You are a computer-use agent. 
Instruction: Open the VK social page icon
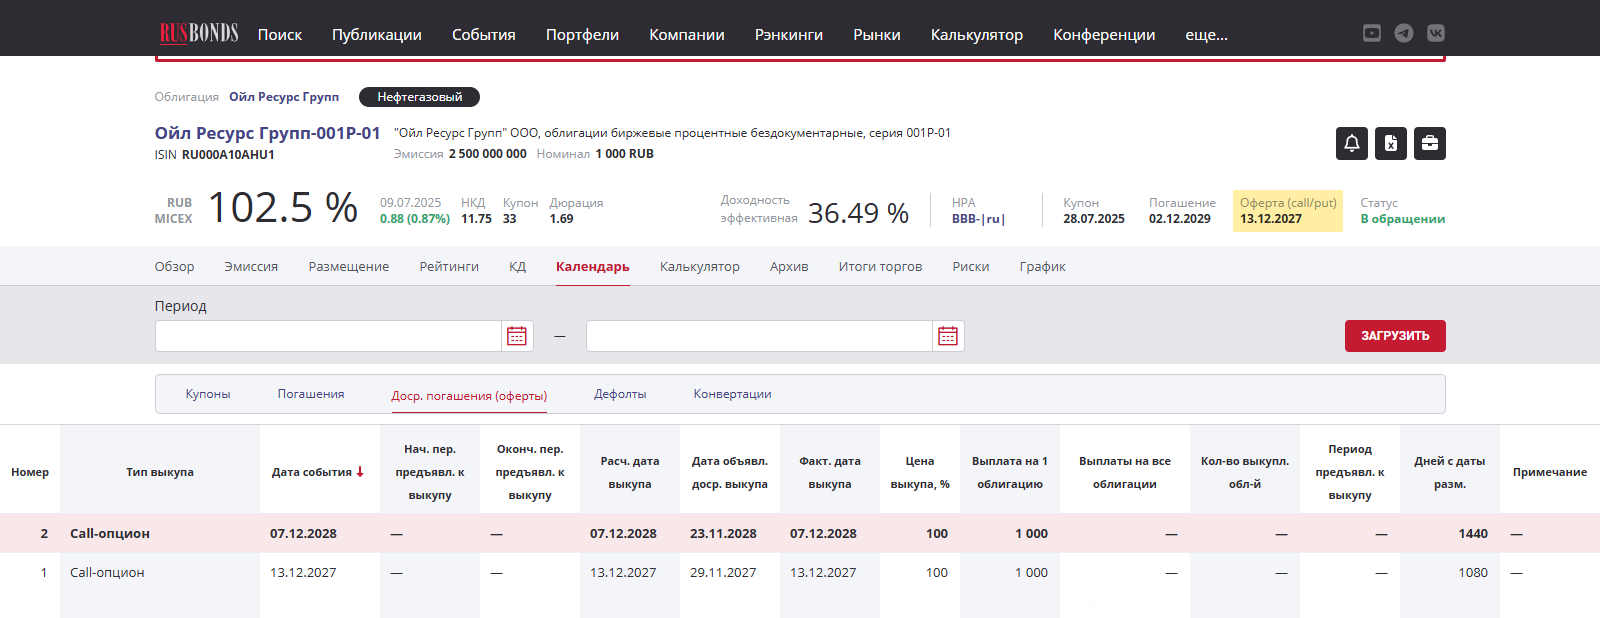coord(1436,33)
